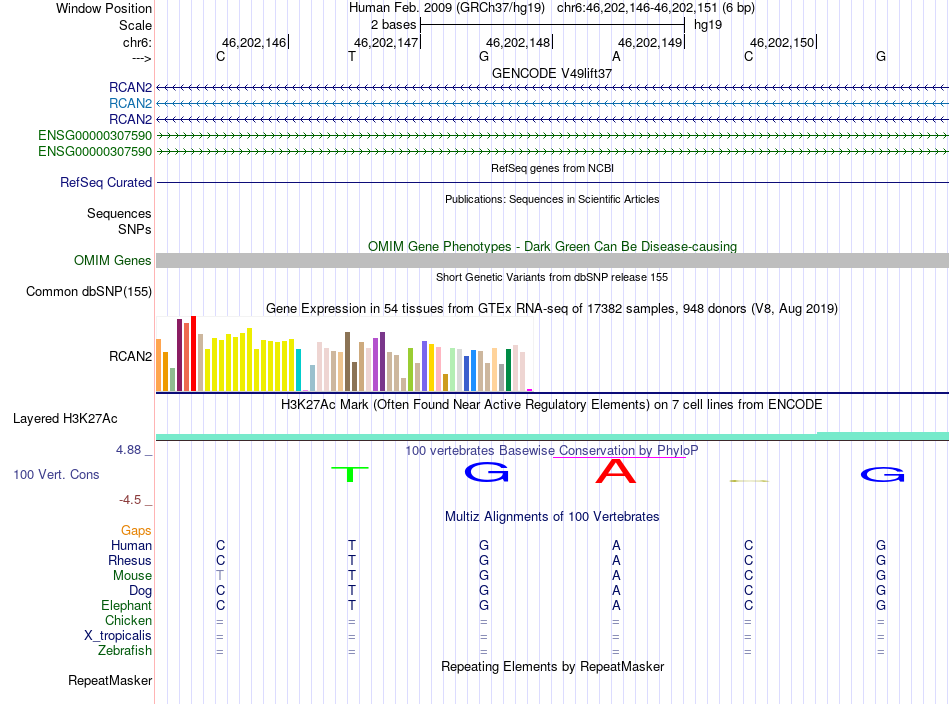Open Repeating Elements by RepeatMasker title
The width and height of the screenshot is (950, 704).
coord(552,666)
